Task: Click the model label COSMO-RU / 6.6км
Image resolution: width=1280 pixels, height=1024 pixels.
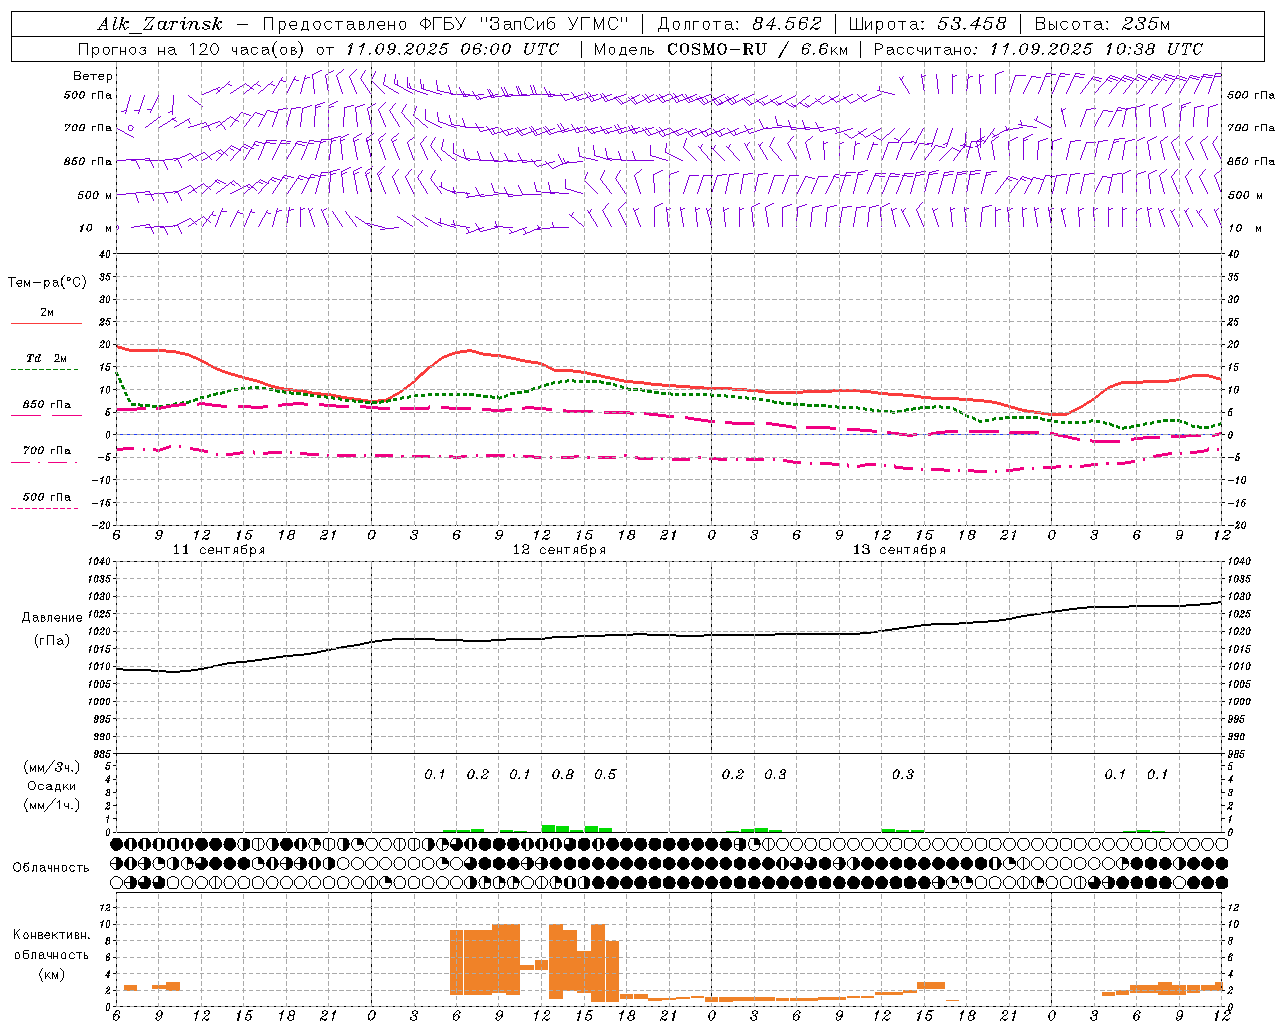Action: 756,49
